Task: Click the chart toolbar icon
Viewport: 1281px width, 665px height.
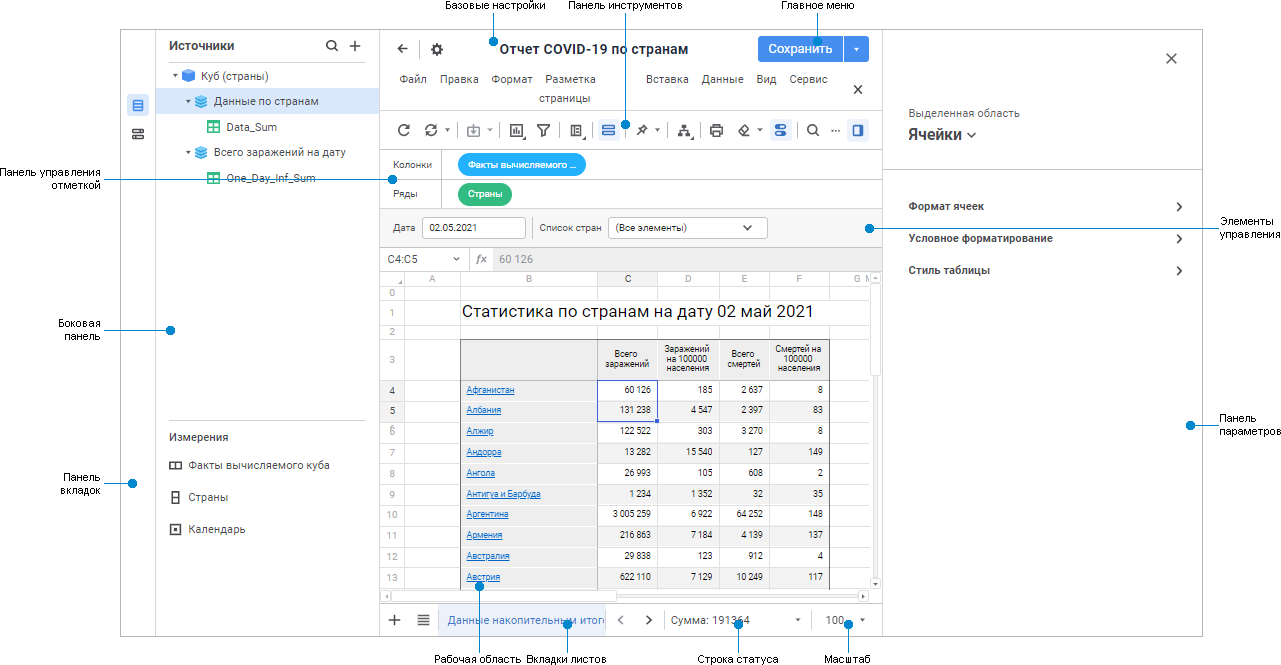Action: 517,130
